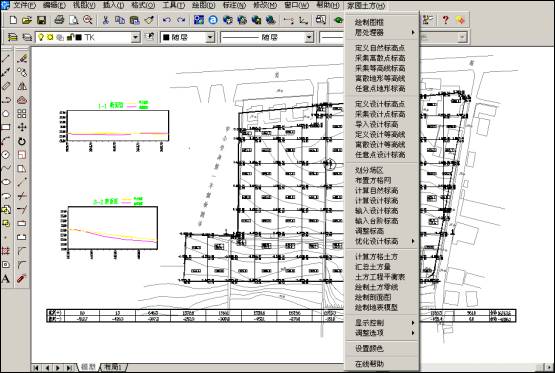Screen dimensions: 555x373
Task: Switch to the 布局1 tab
Action: click(114, 367)
